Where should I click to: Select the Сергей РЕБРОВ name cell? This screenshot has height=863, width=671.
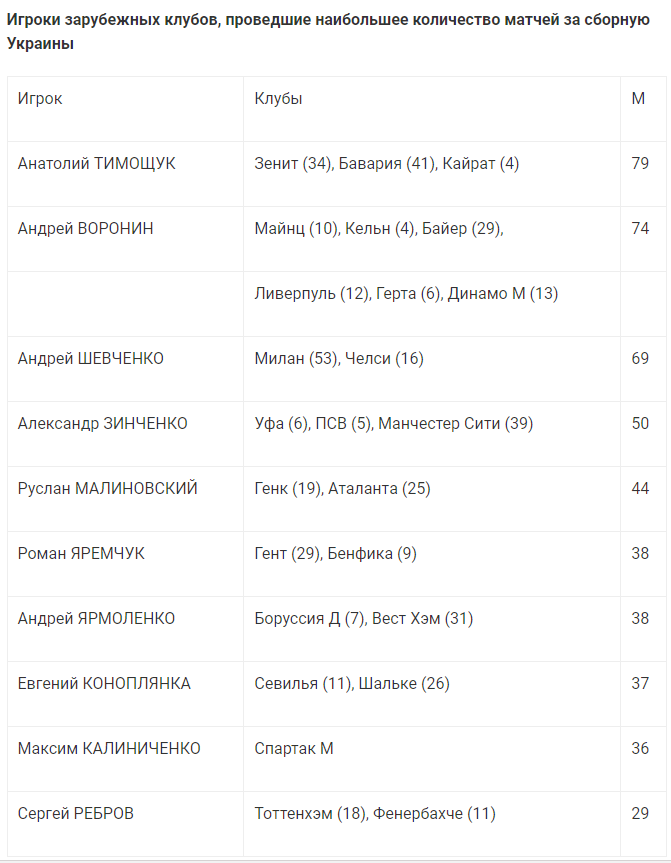click(x=76, y=814)
